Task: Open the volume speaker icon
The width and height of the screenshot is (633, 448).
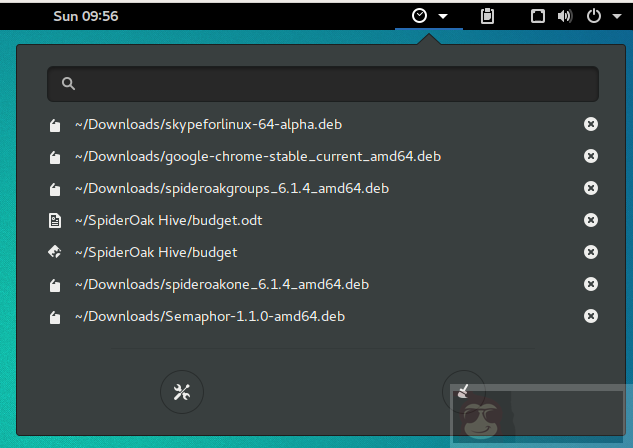Action: pyautogui.click(x=565, y=16)
